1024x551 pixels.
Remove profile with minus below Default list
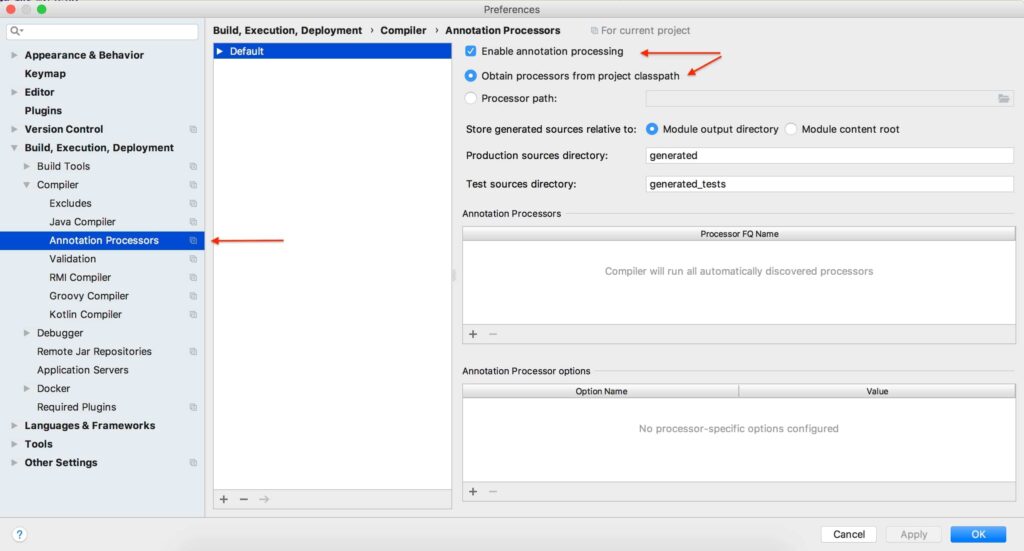point(244,499)
